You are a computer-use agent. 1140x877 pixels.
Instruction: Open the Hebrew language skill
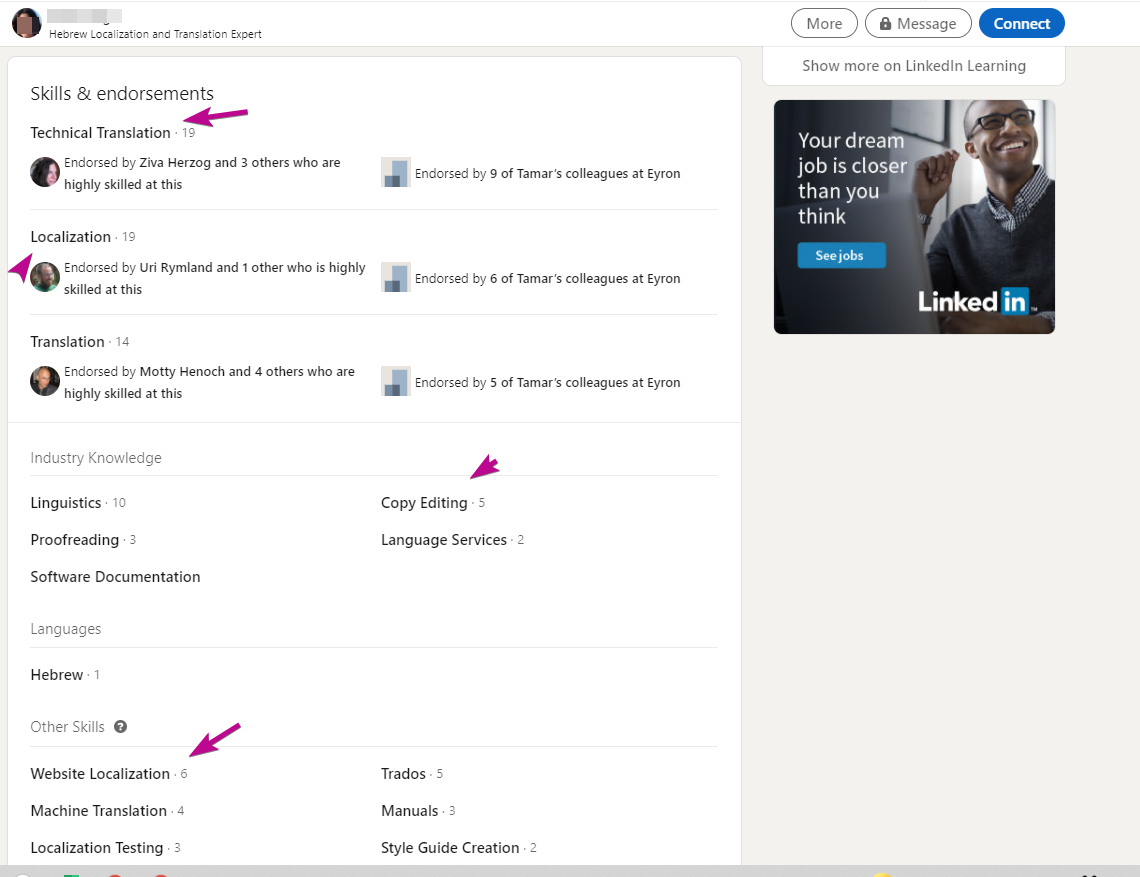pos(57,675)
